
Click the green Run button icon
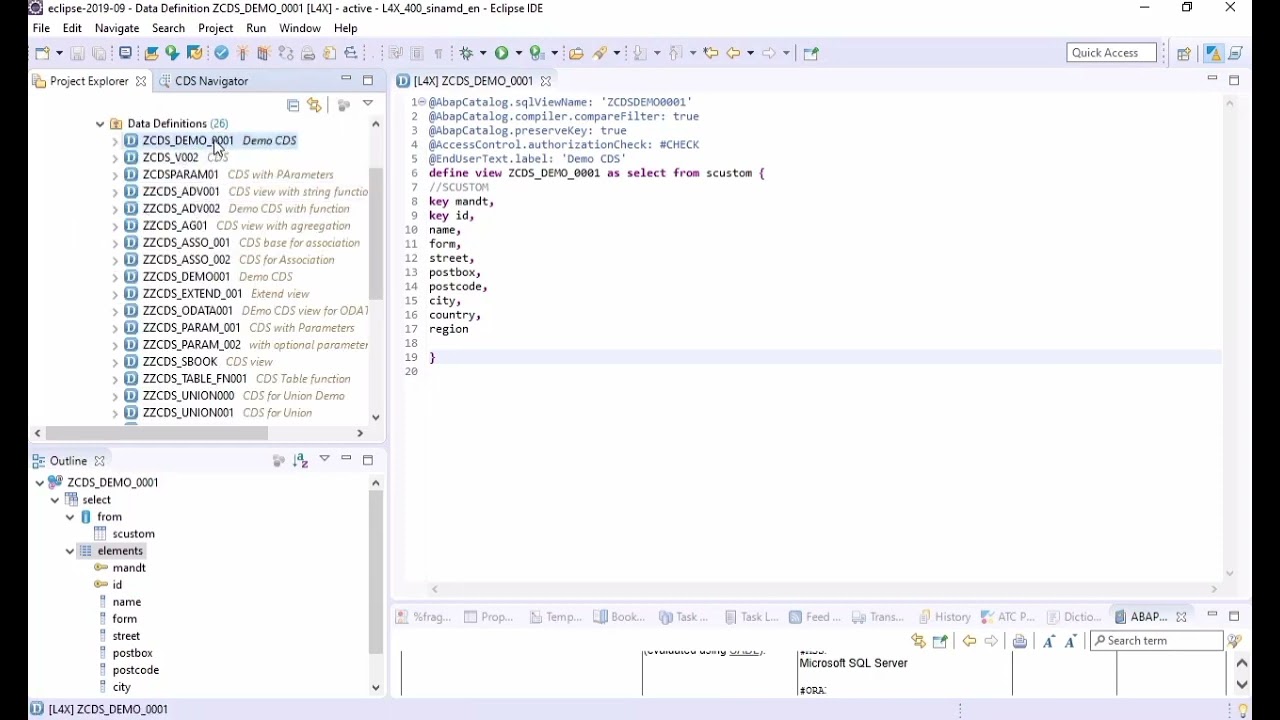click(x=501, y=53)
